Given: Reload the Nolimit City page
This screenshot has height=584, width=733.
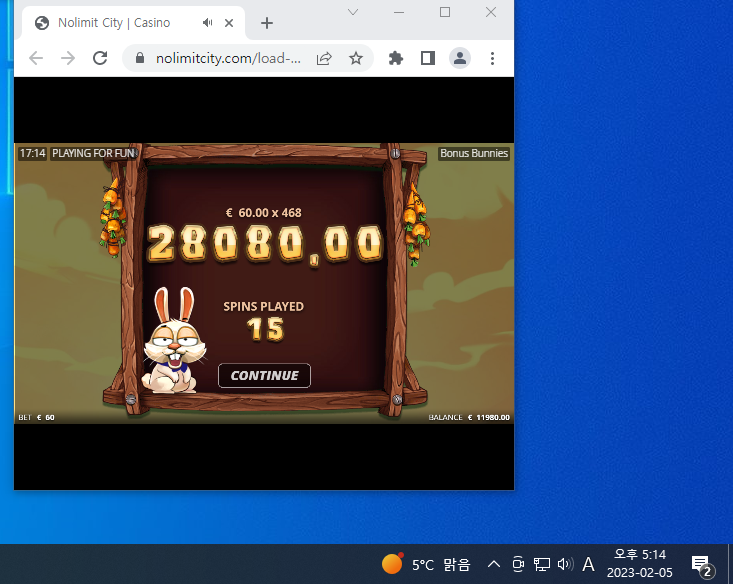Looking at the screenshot, I should tap(100, 58).
